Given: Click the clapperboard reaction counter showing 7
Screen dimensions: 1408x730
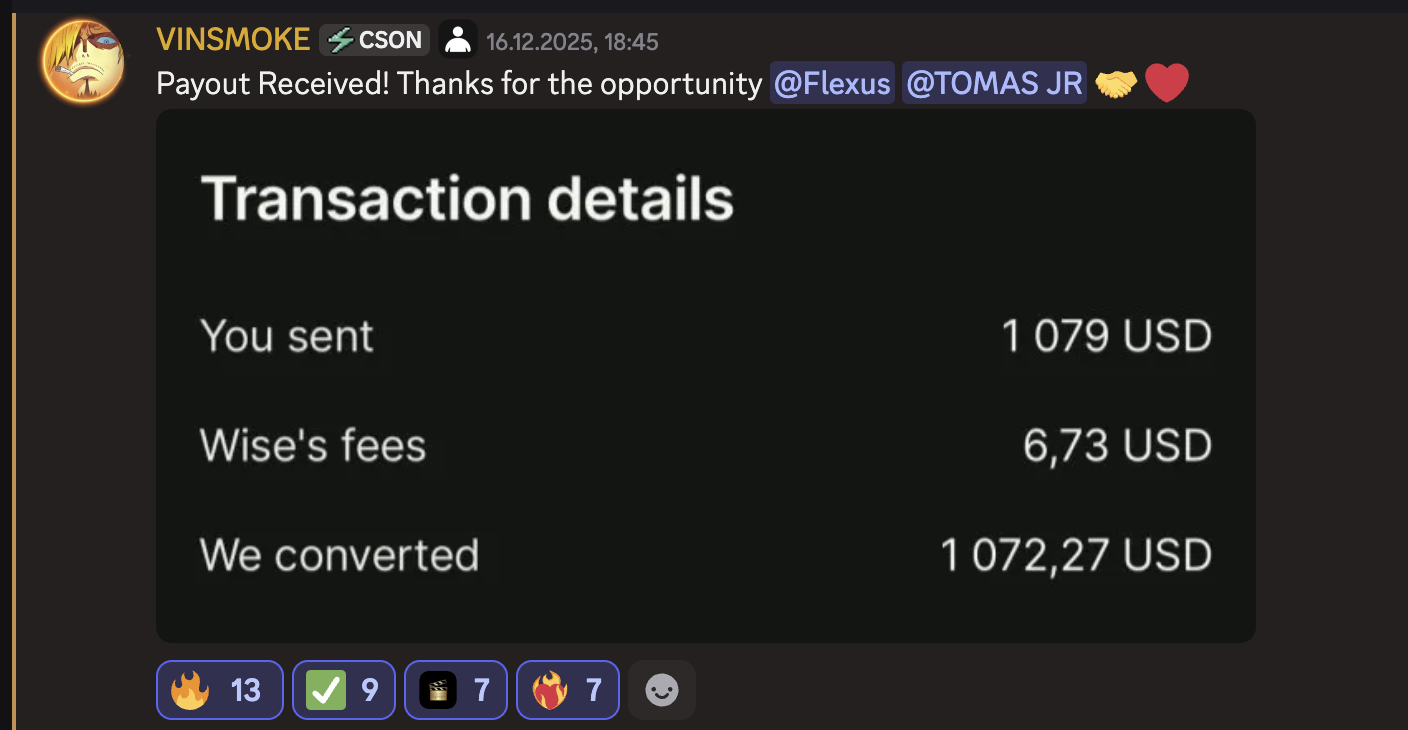Looking at the screenshot, I should coord(481,689).
